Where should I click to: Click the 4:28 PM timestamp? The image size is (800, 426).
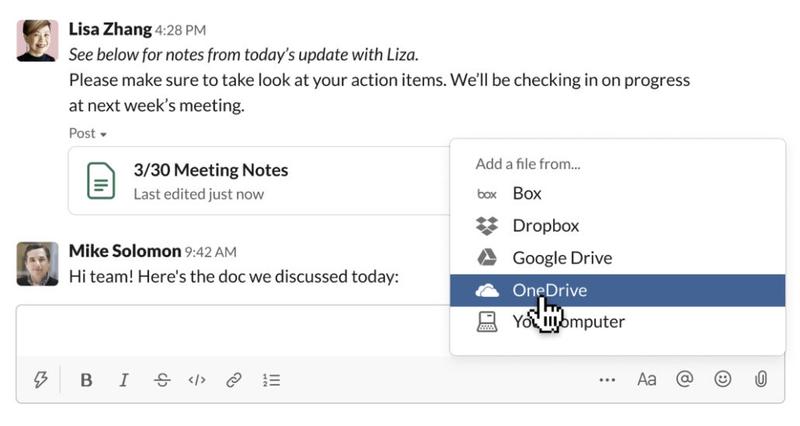click(181, 31)
